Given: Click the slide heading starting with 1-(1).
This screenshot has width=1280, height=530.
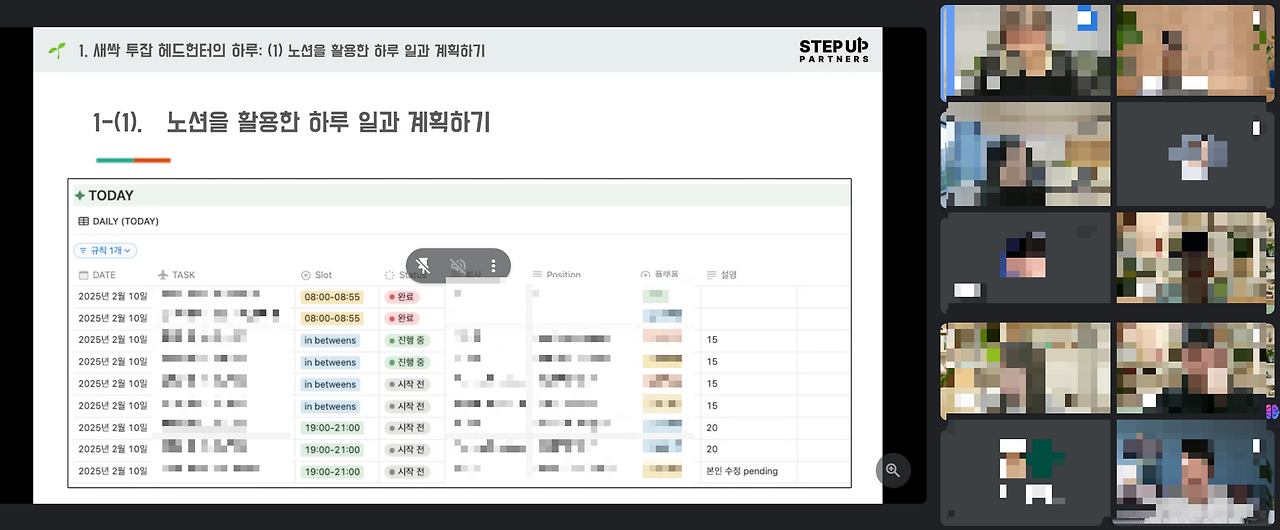Looking at the screenshot, I should point(291,123).
